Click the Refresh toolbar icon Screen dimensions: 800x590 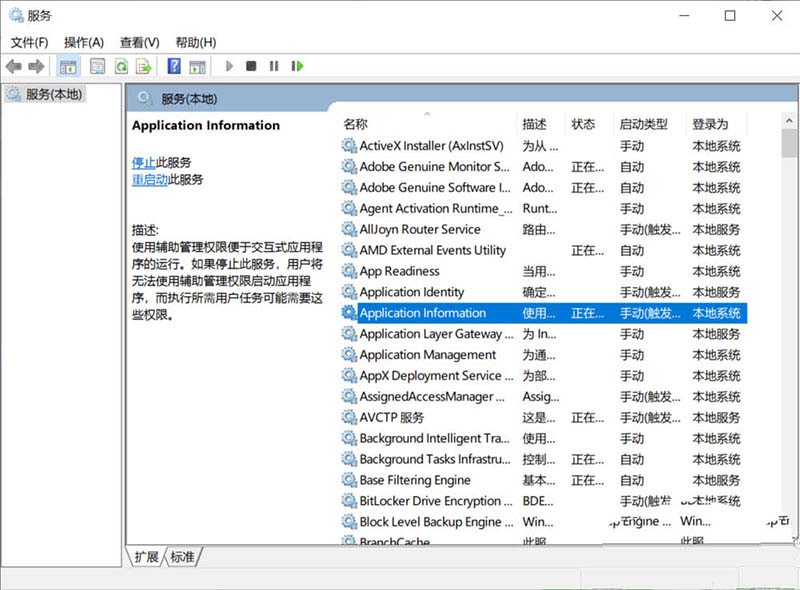[121, 66]
